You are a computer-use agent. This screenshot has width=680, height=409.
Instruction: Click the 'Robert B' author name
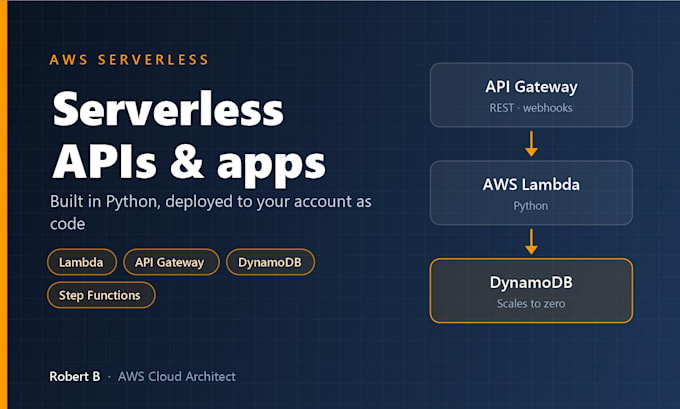[75, 376]
